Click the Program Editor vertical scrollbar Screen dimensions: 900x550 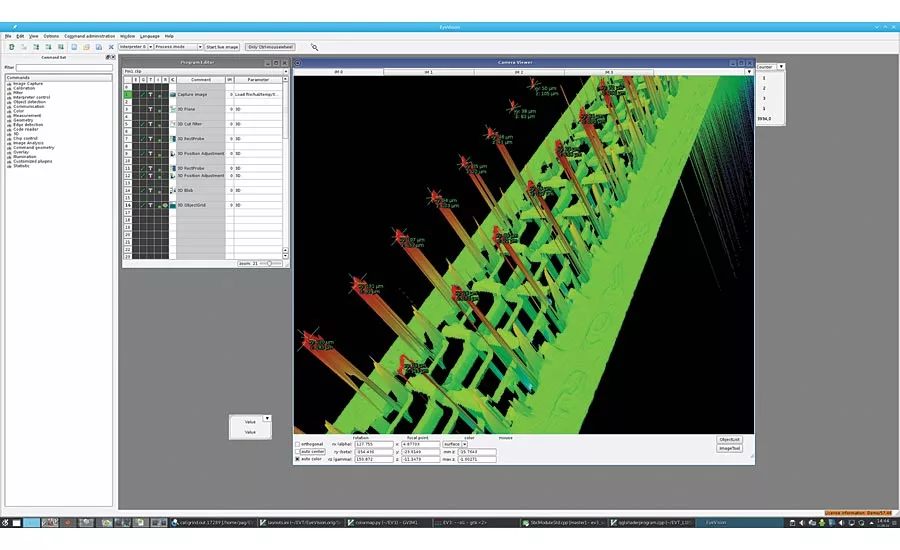tap(285, 166)
